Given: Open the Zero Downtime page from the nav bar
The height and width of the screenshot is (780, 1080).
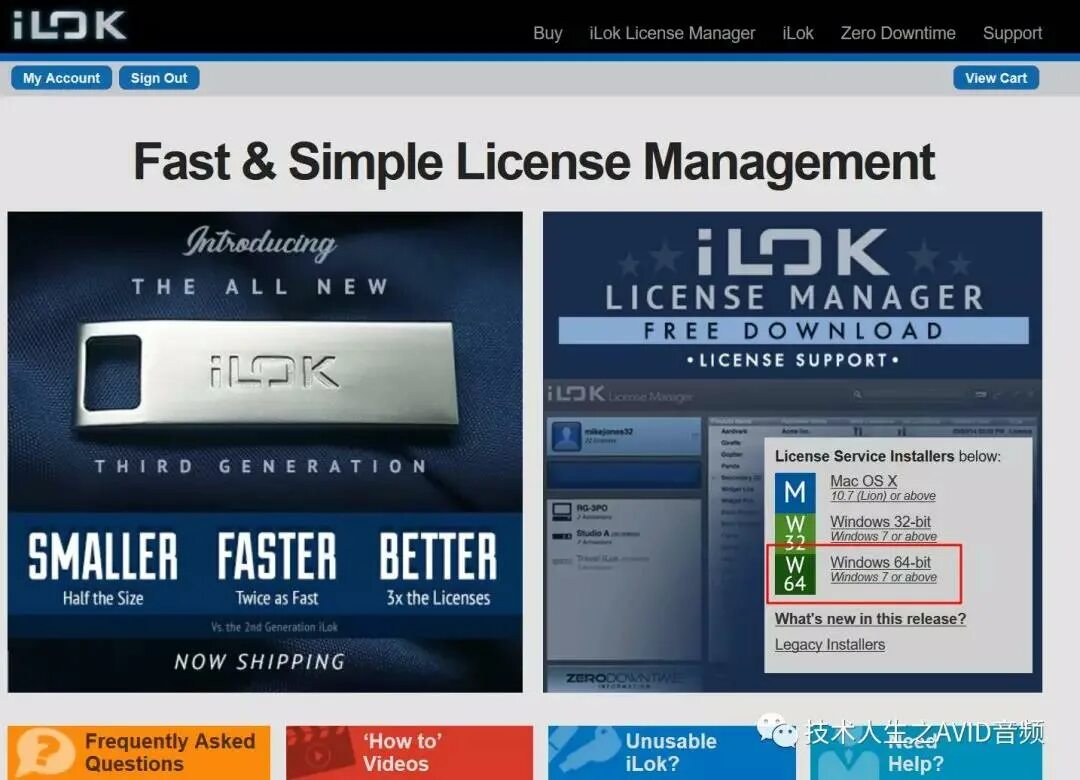Looking at the screenshot, I should click(898, 33).
